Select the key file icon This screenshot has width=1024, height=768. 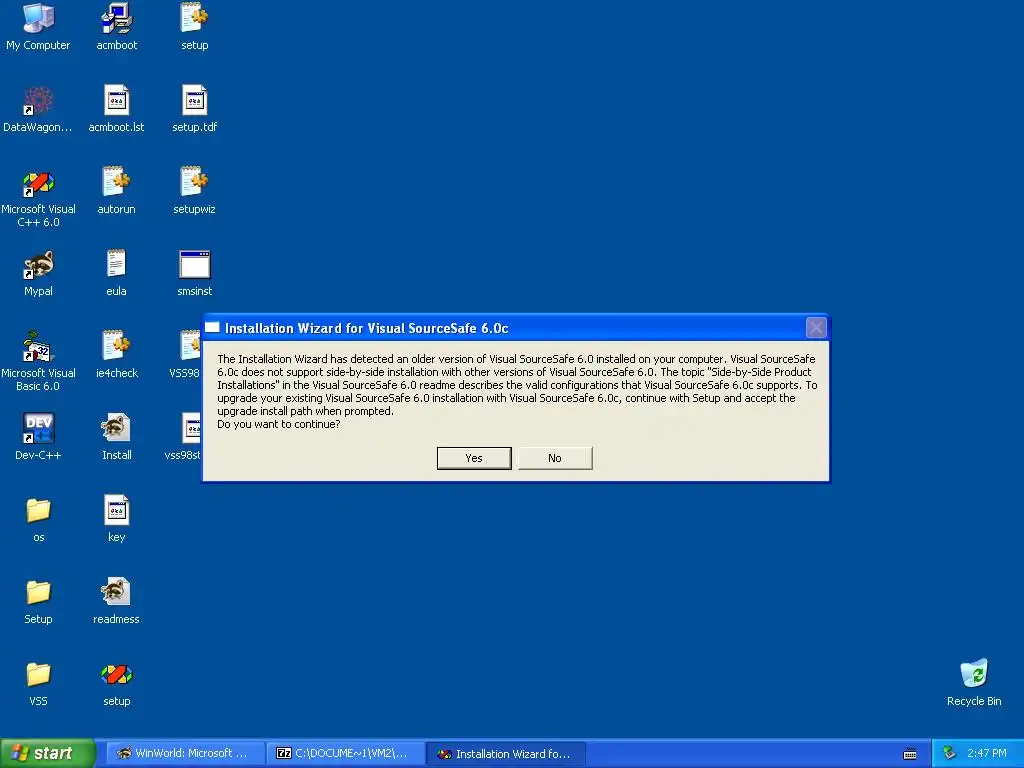click(116, 519)
